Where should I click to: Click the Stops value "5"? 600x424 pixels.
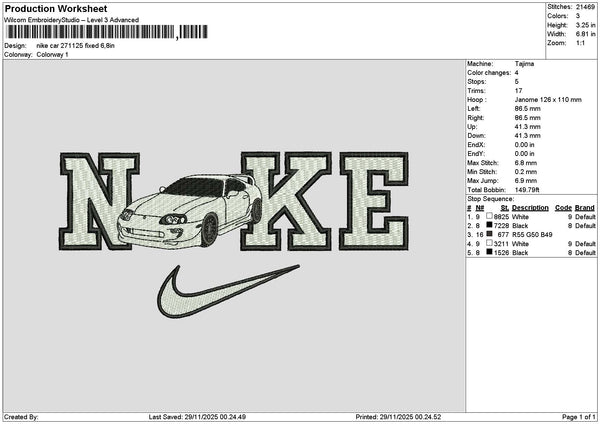pyautogui.click(x=517, y=82)
